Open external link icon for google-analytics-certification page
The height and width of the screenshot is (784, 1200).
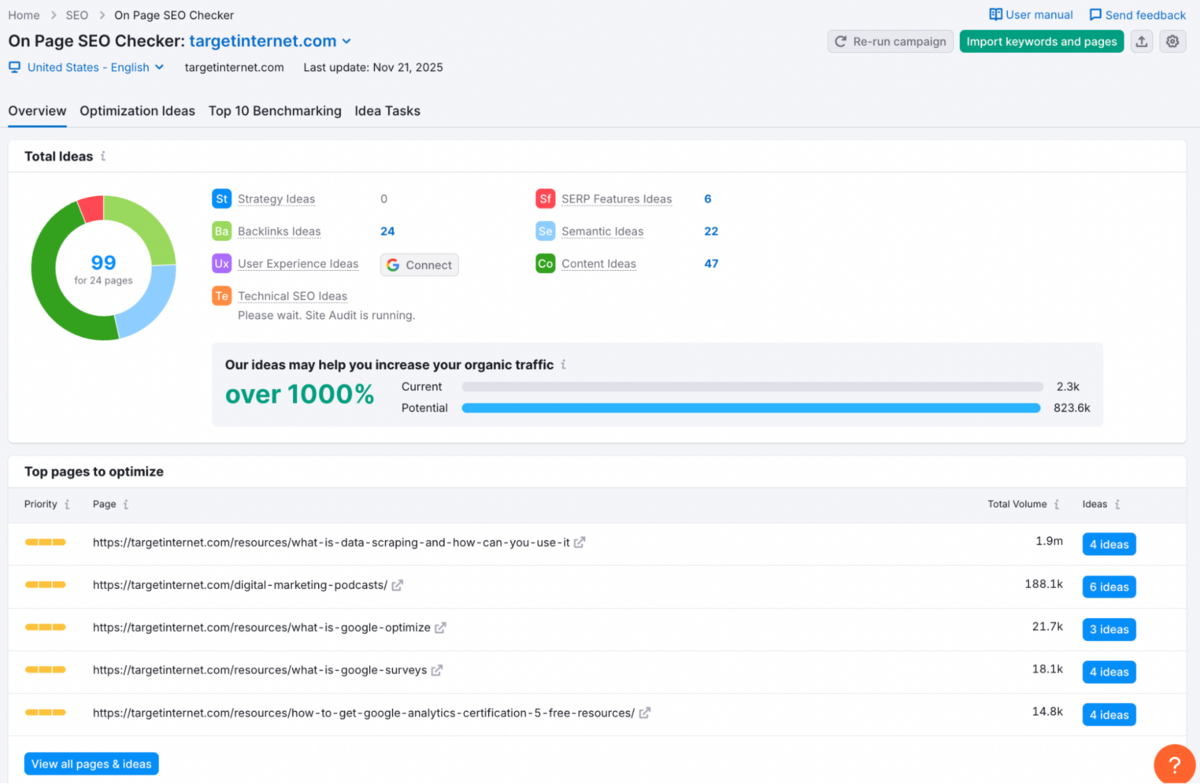645,713
